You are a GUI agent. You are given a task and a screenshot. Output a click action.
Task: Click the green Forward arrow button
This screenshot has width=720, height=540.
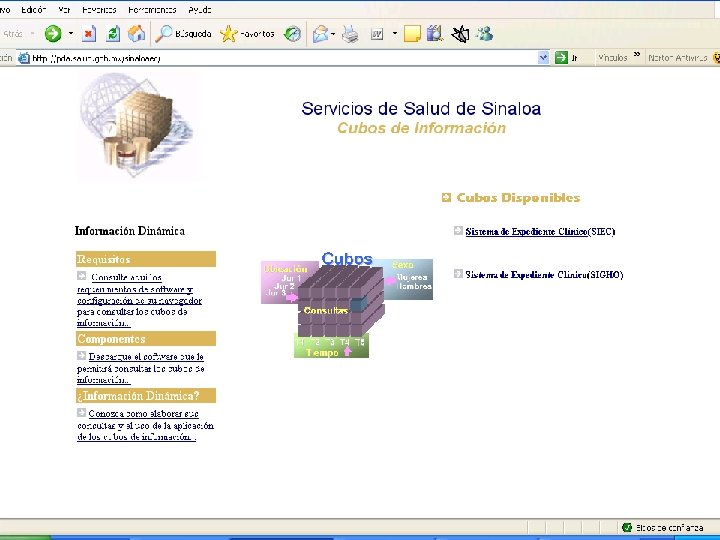coord(53,34)
